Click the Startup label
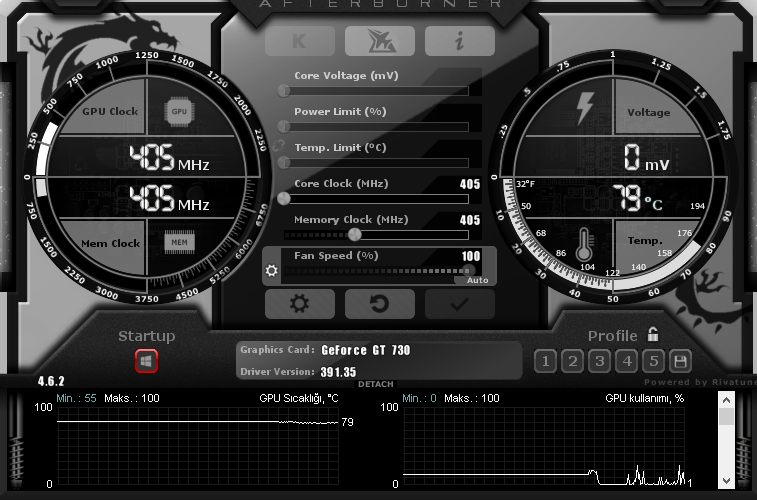The width and height of the screenshot is (757, 500). coord(147,336)
